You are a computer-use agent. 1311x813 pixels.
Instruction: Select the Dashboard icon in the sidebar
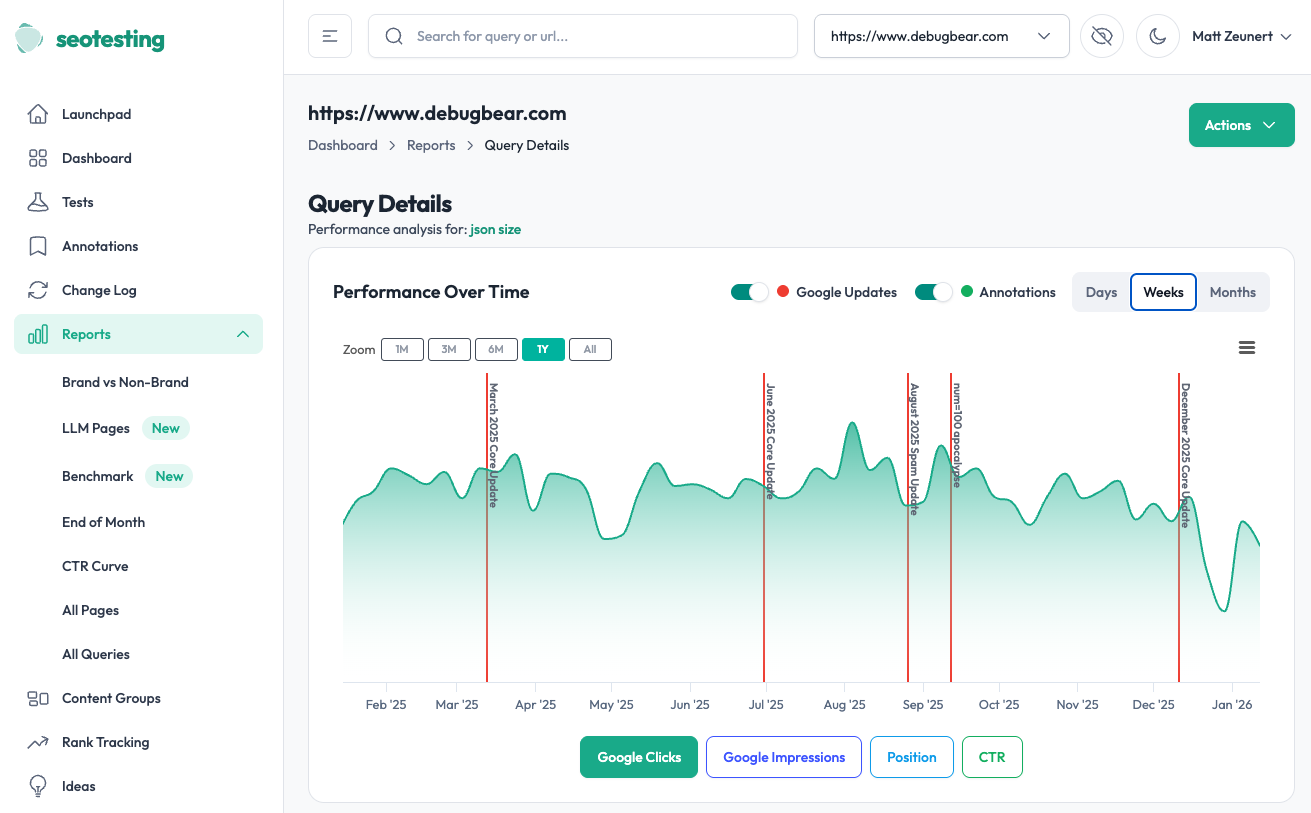(36, 157)
